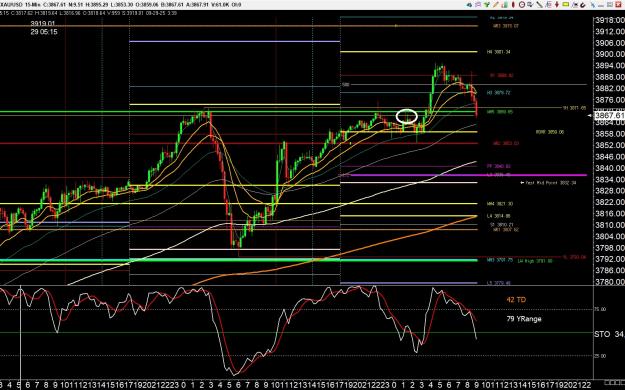
Task: Click the pink envelope icon in the toolbar
Action: tap(478, 5)
